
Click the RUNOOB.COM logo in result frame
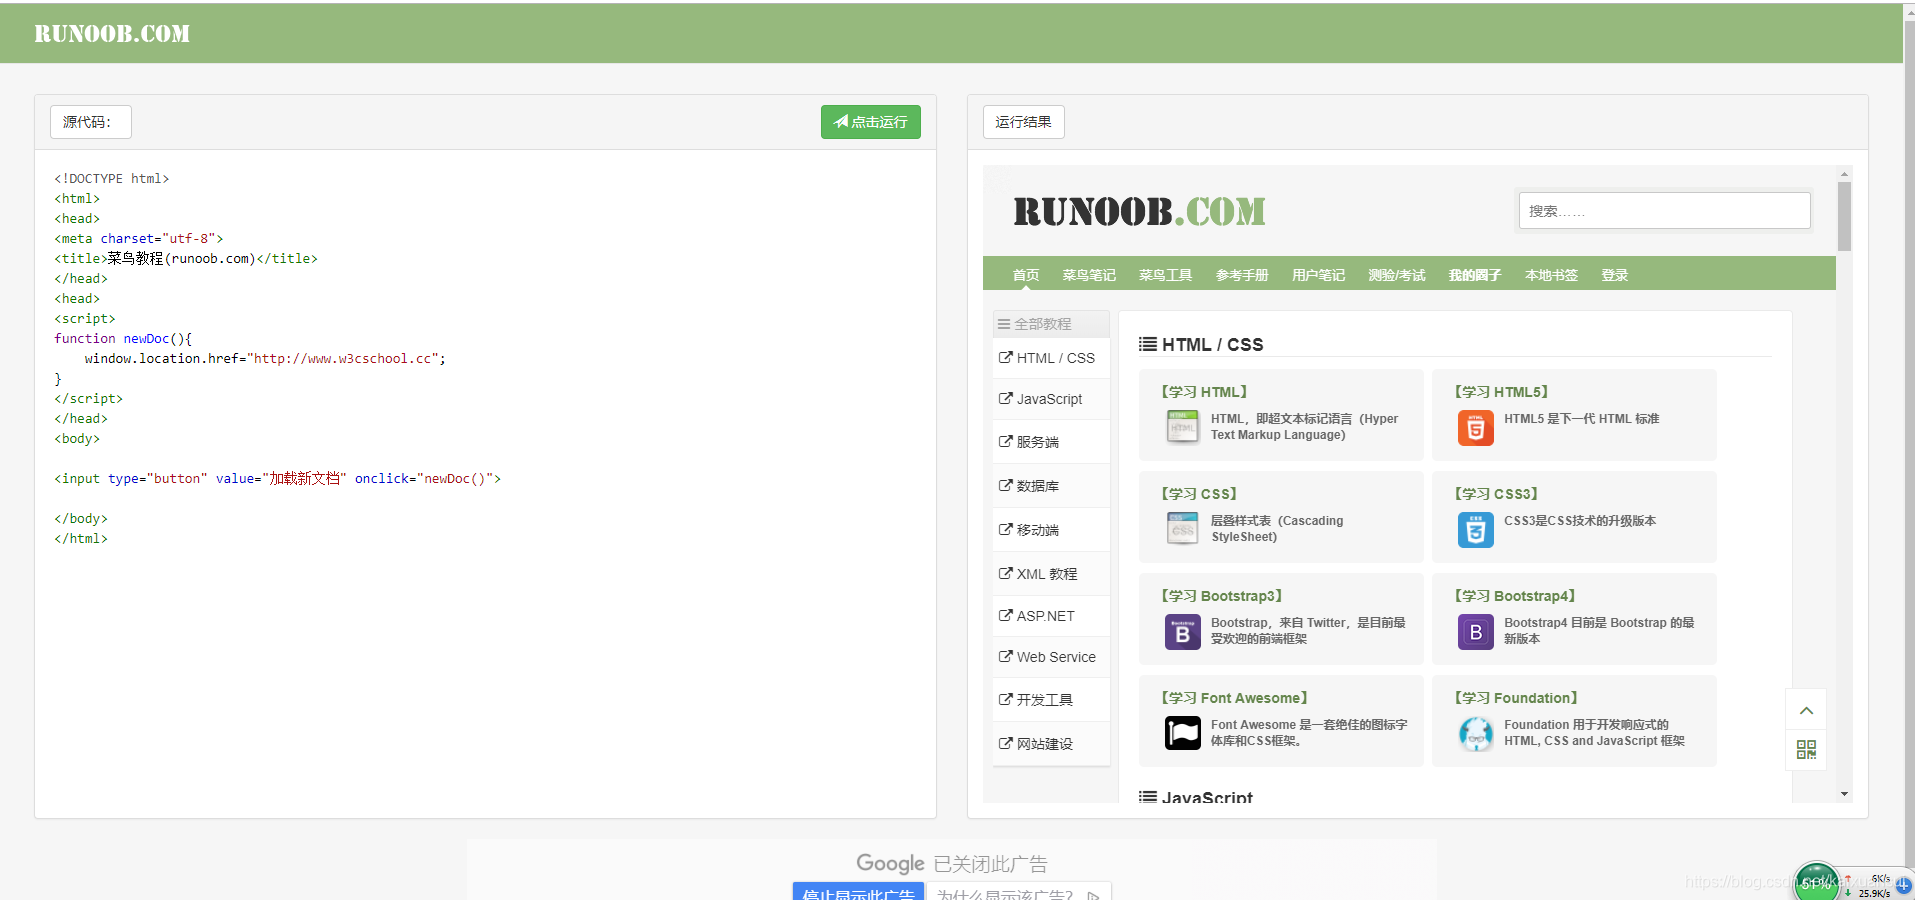(1139, 212)
